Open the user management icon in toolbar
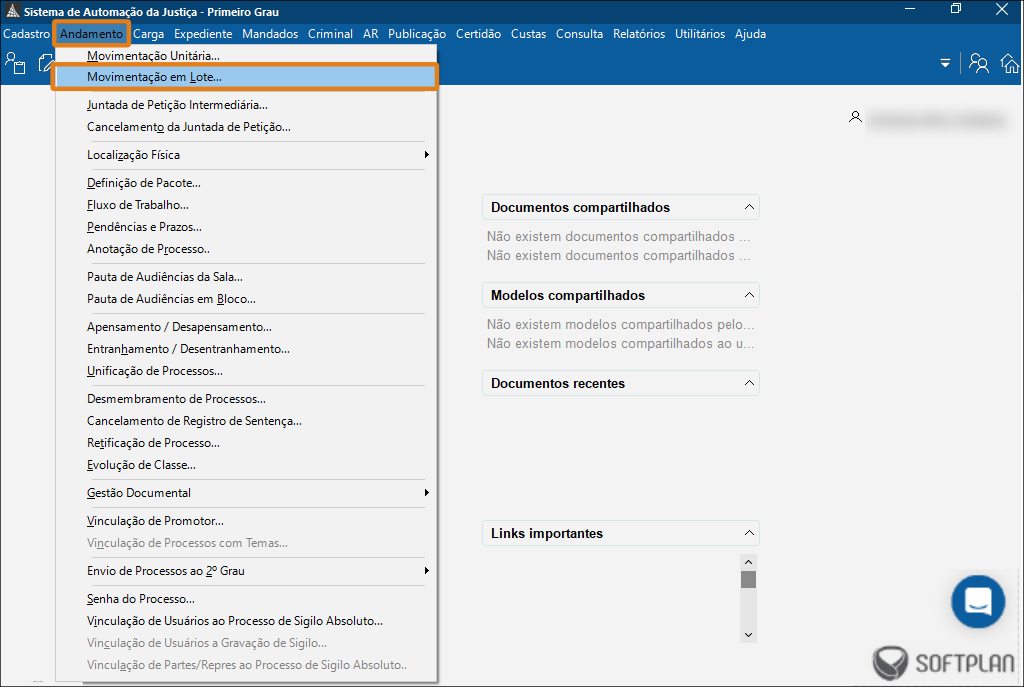1024x687 pixels. click(978, 63)
